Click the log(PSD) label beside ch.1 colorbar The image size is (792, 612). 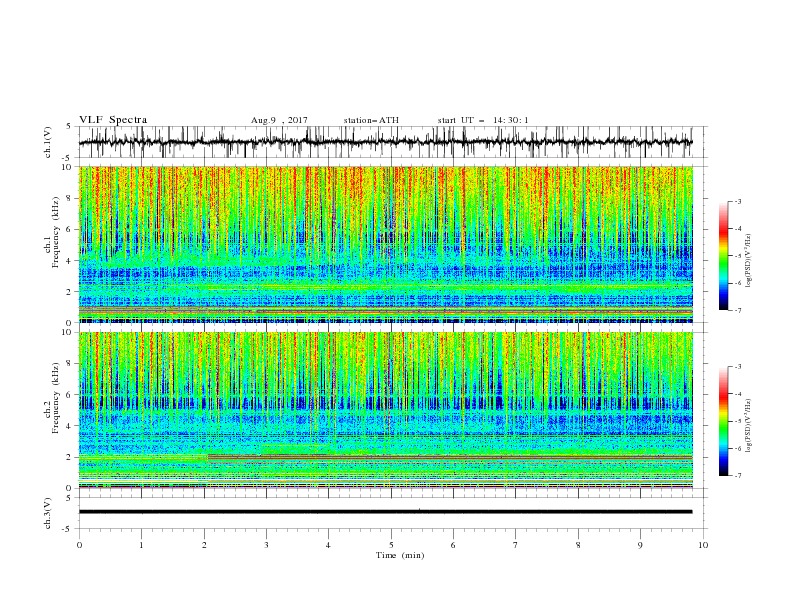click(749, 260)
